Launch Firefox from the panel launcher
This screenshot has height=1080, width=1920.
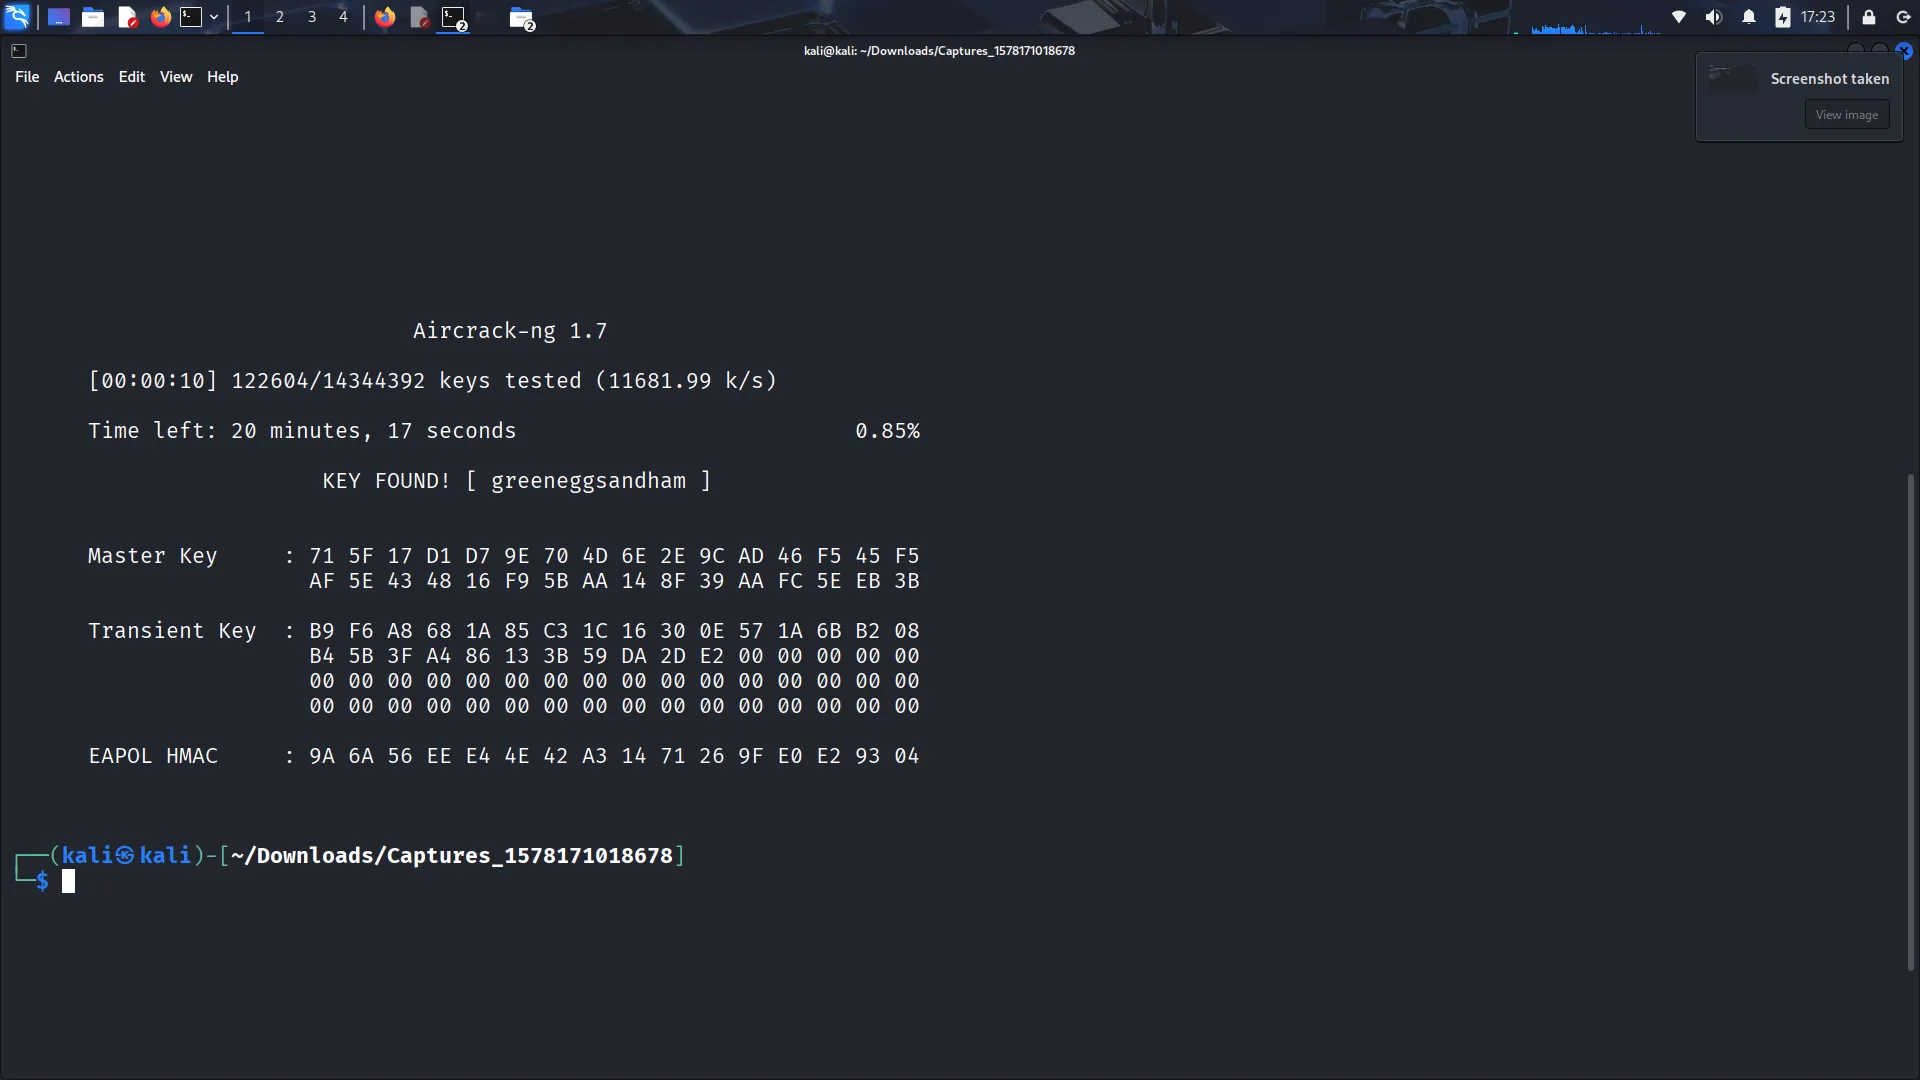160,17
